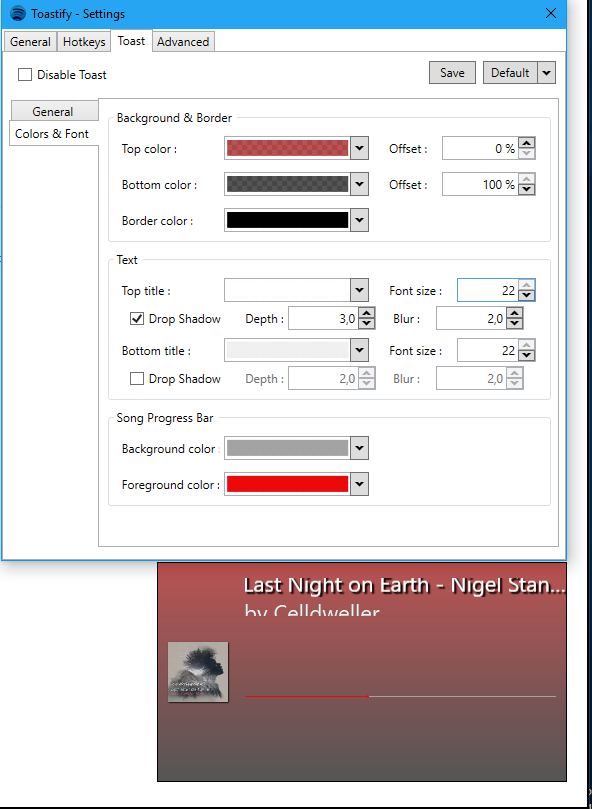Click the Toastify app icon in title bar
592x809 pixels.
tap(18, 13)
